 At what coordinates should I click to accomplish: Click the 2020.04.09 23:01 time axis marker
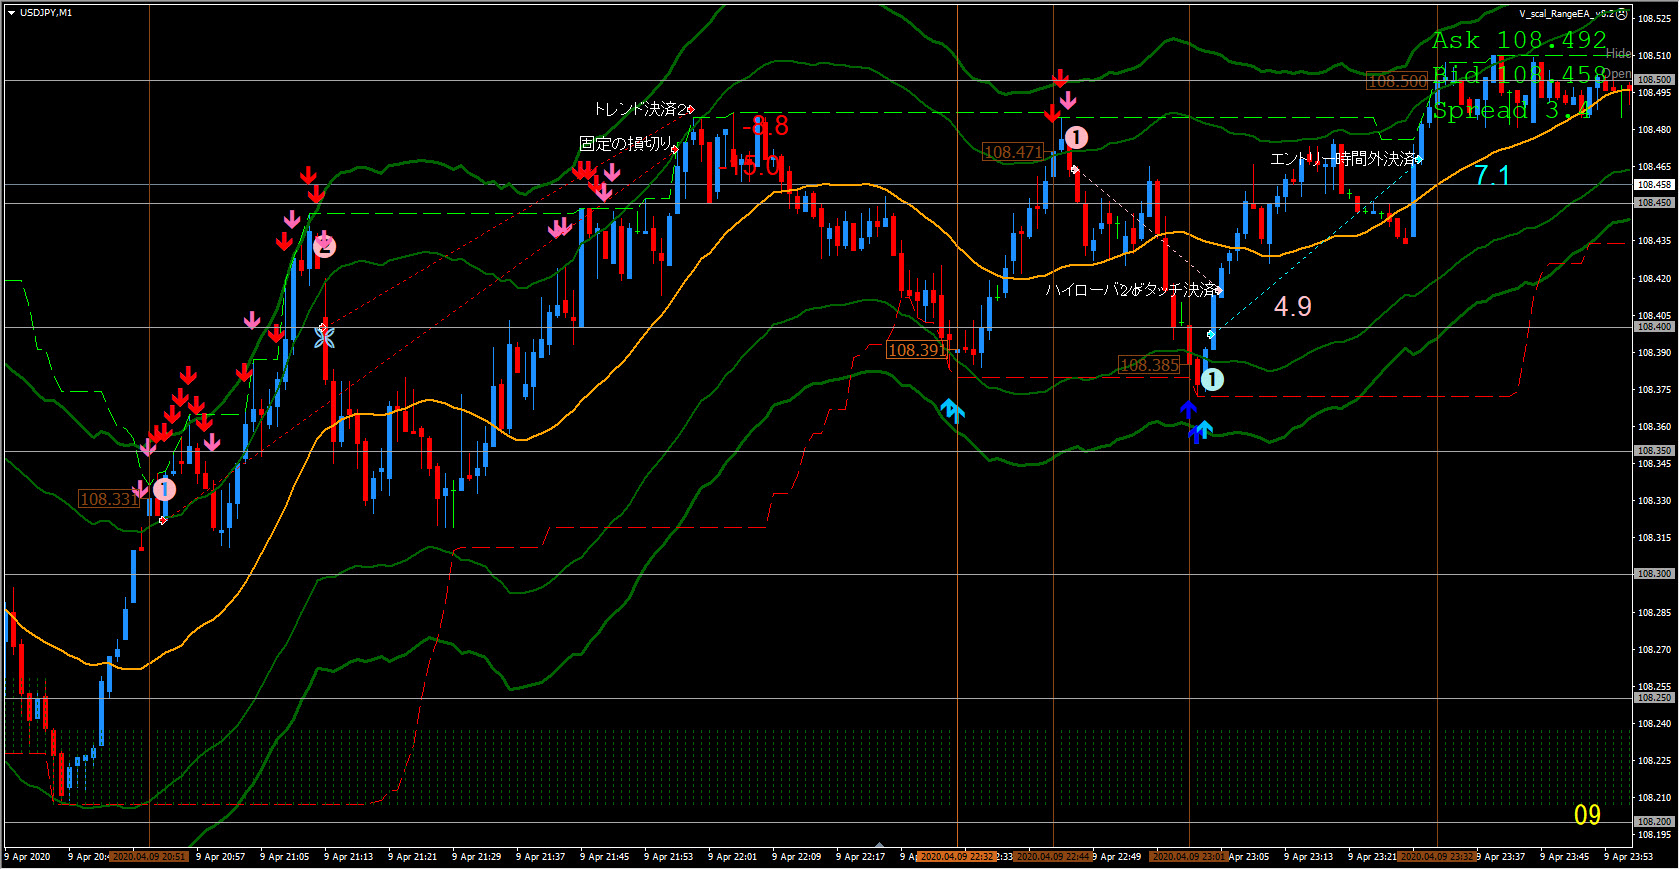[1189, 857]
